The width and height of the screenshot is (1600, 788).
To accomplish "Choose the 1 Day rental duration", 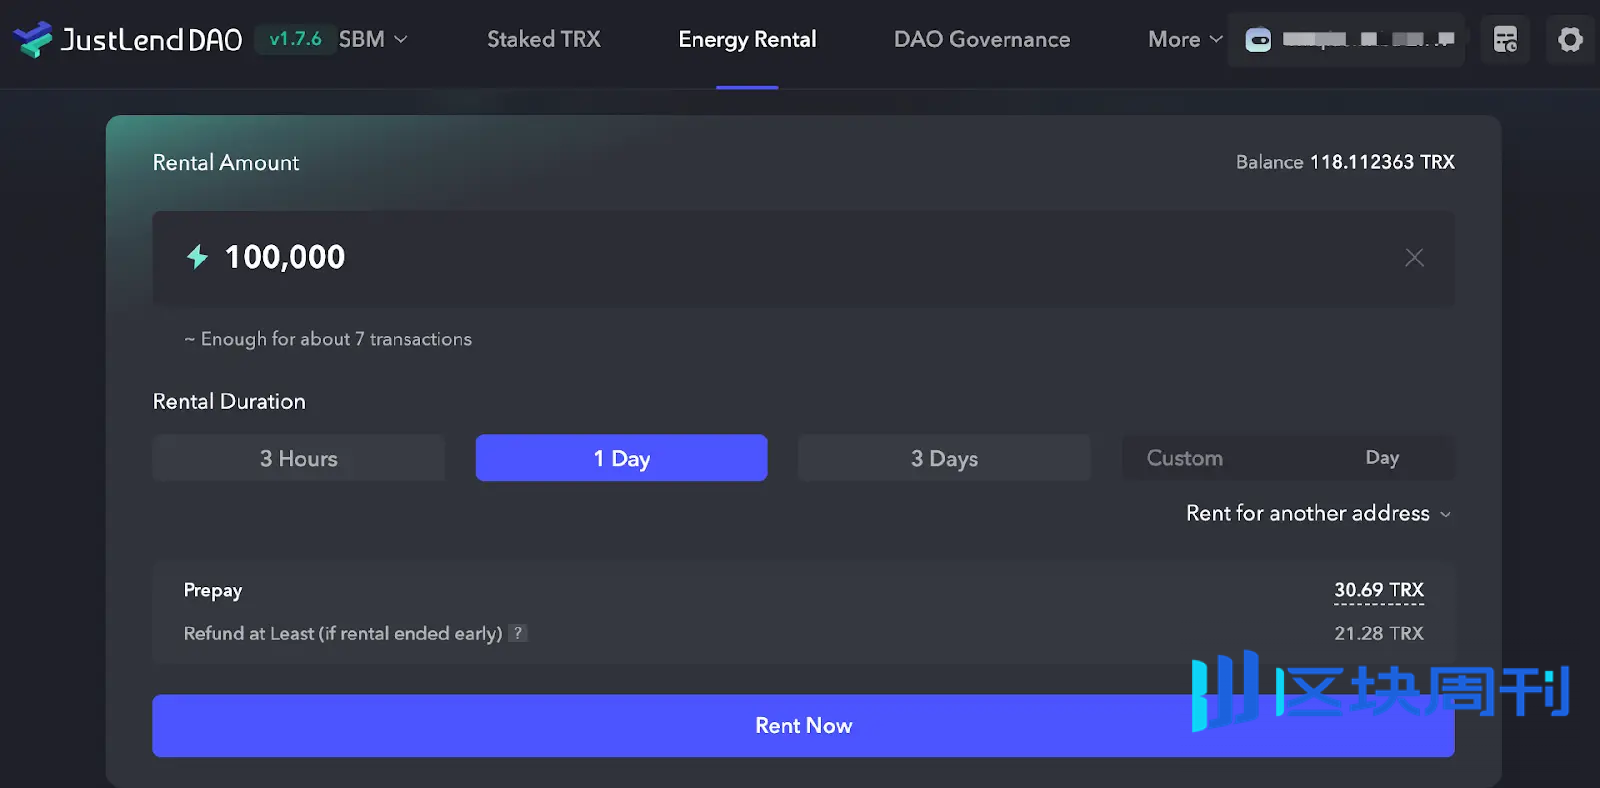I will pyautogui.click(x=621, y=458).
